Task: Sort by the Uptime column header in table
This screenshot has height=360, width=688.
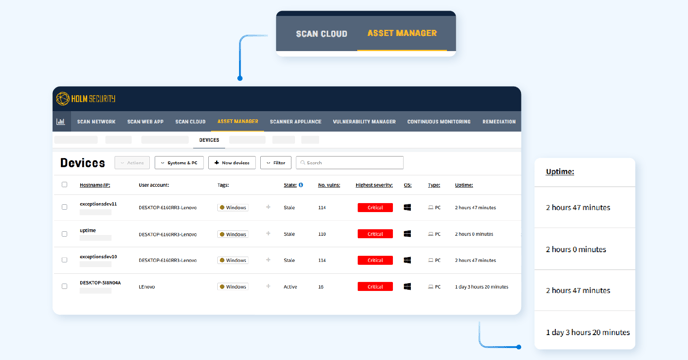Action: click(x=464, y=185)
